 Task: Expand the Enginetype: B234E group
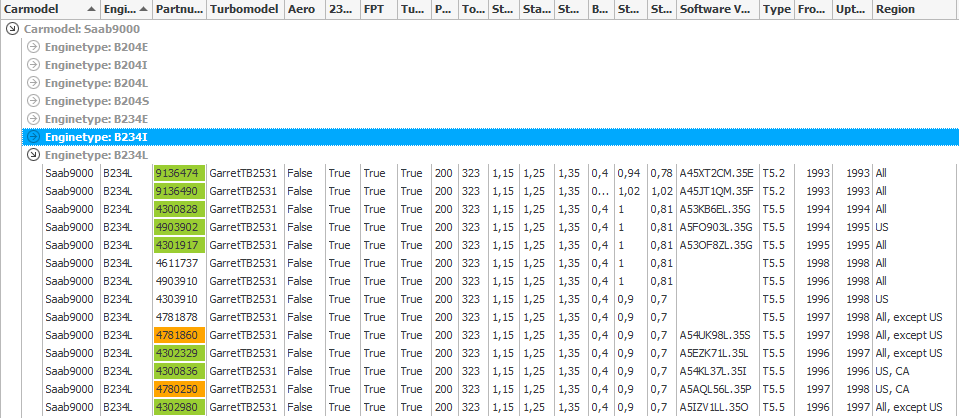(x=32, y=119)
